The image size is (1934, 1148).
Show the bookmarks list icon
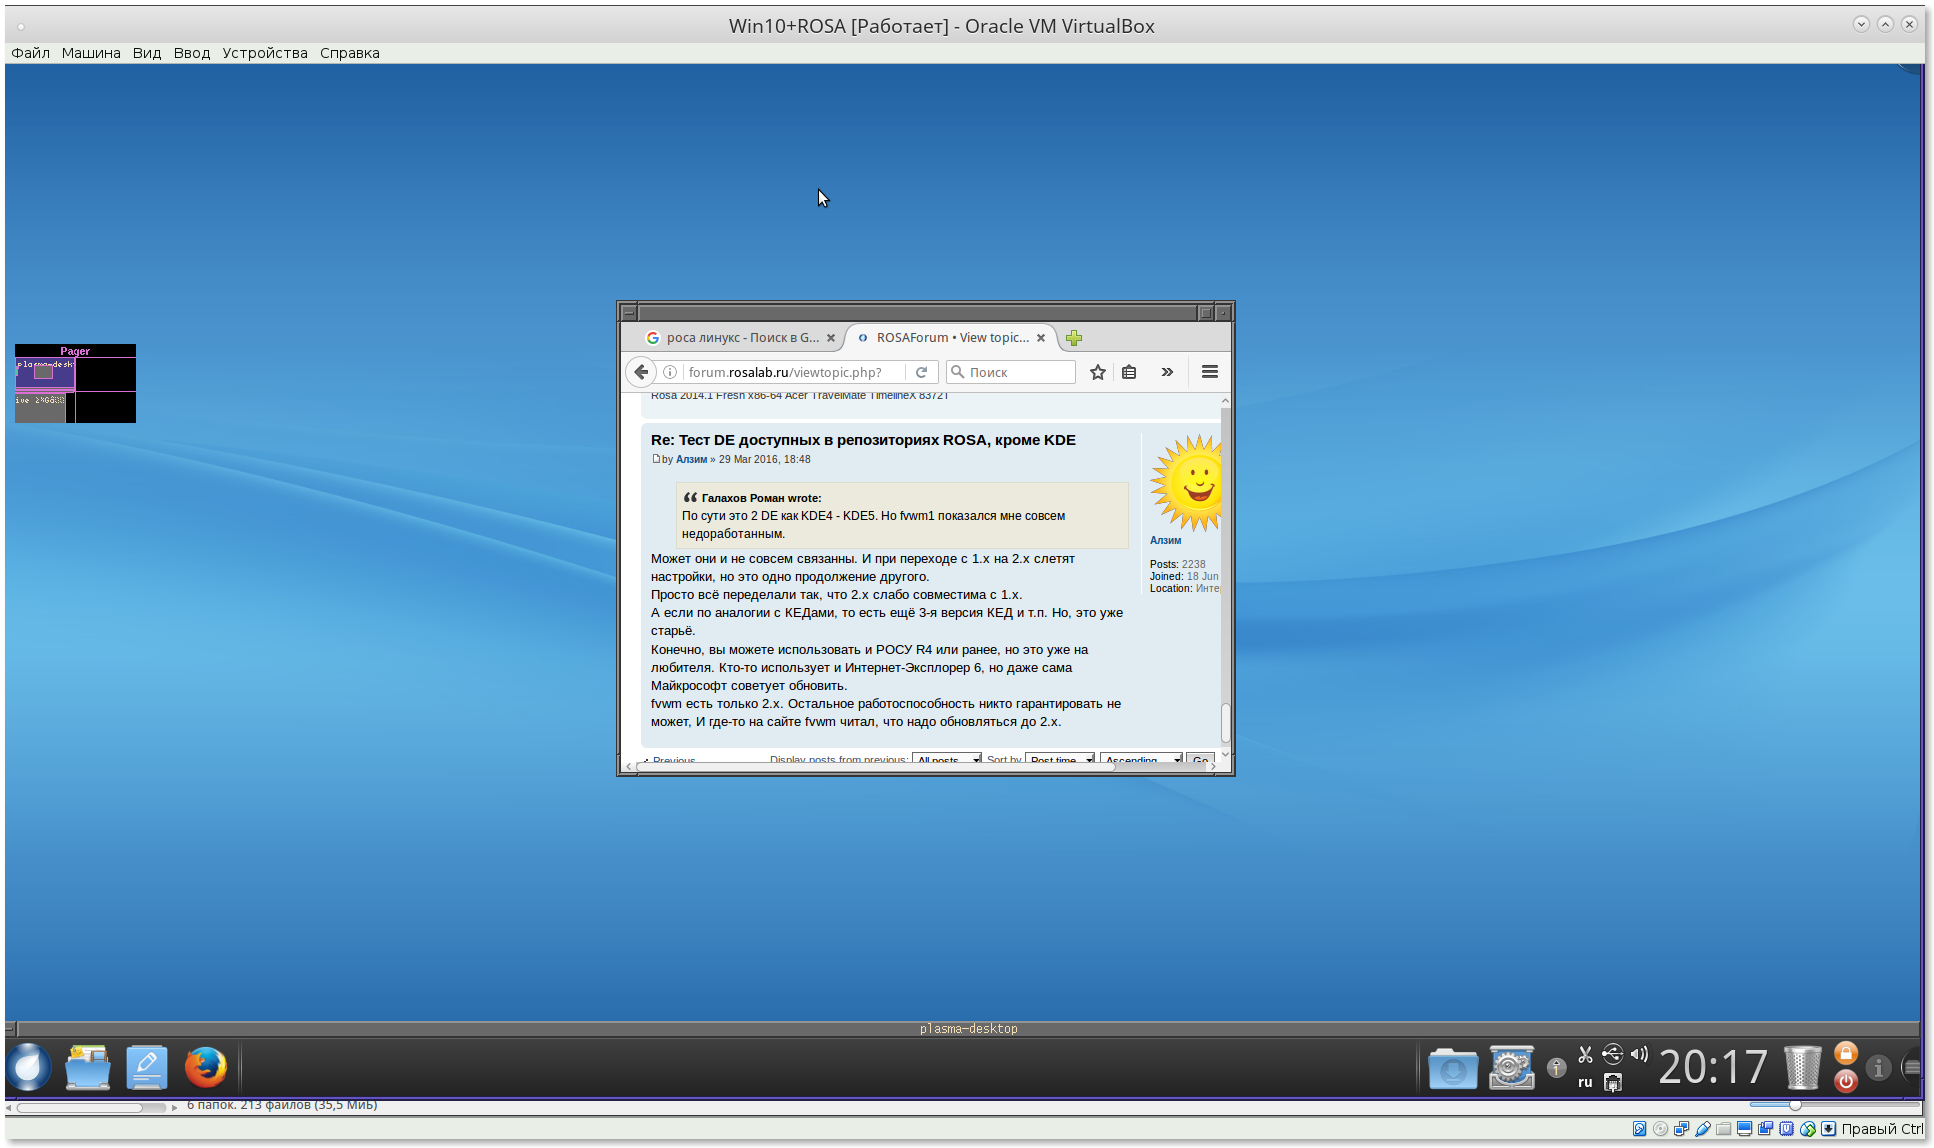pos(1129,372)
